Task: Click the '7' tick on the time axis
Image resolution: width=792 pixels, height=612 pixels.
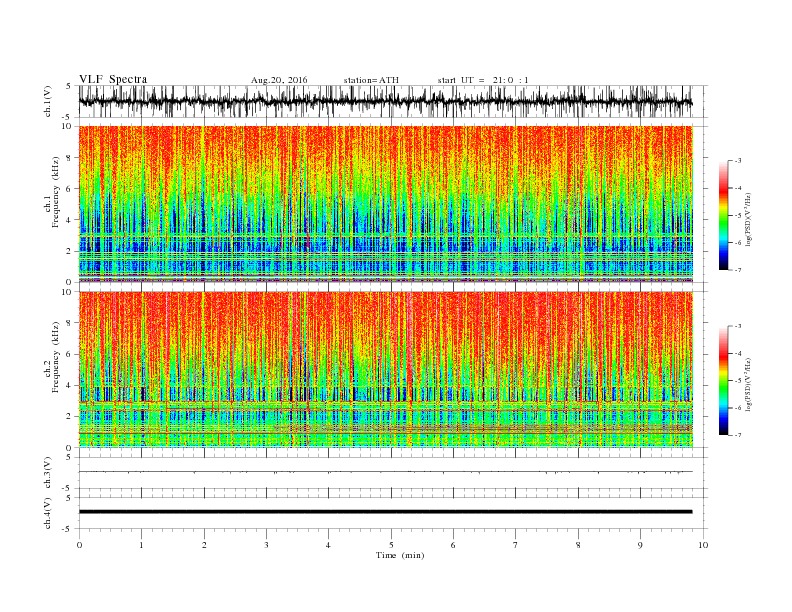Action: (516, 545)
